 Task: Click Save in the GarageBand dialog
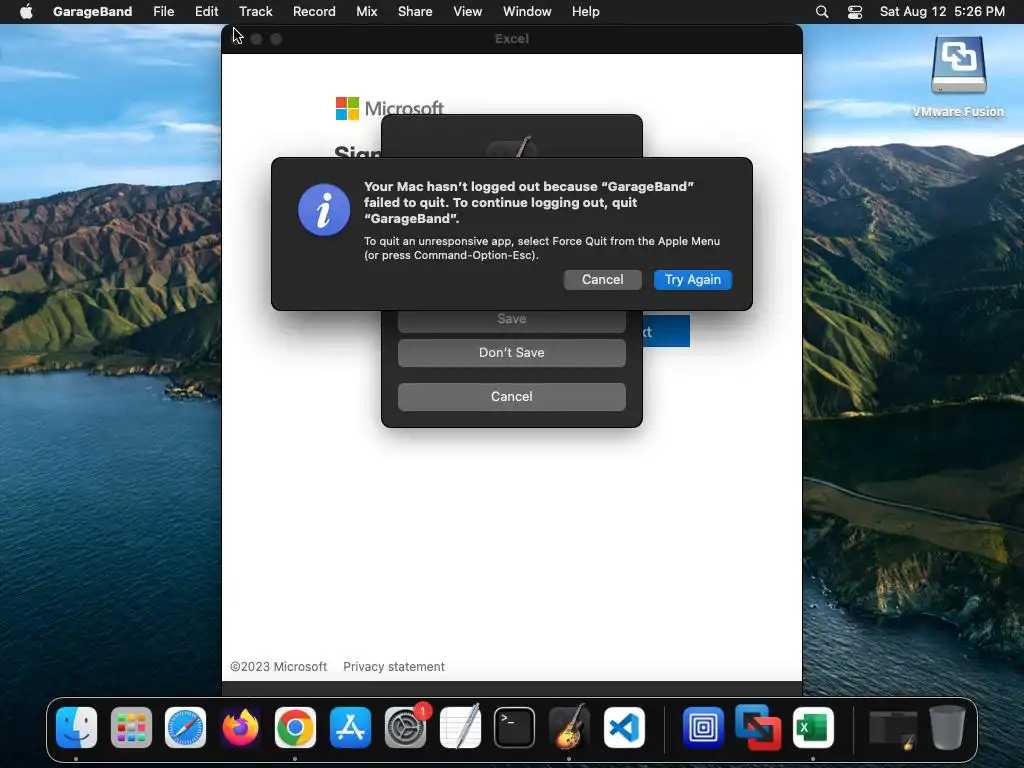(x=511, y=320)
